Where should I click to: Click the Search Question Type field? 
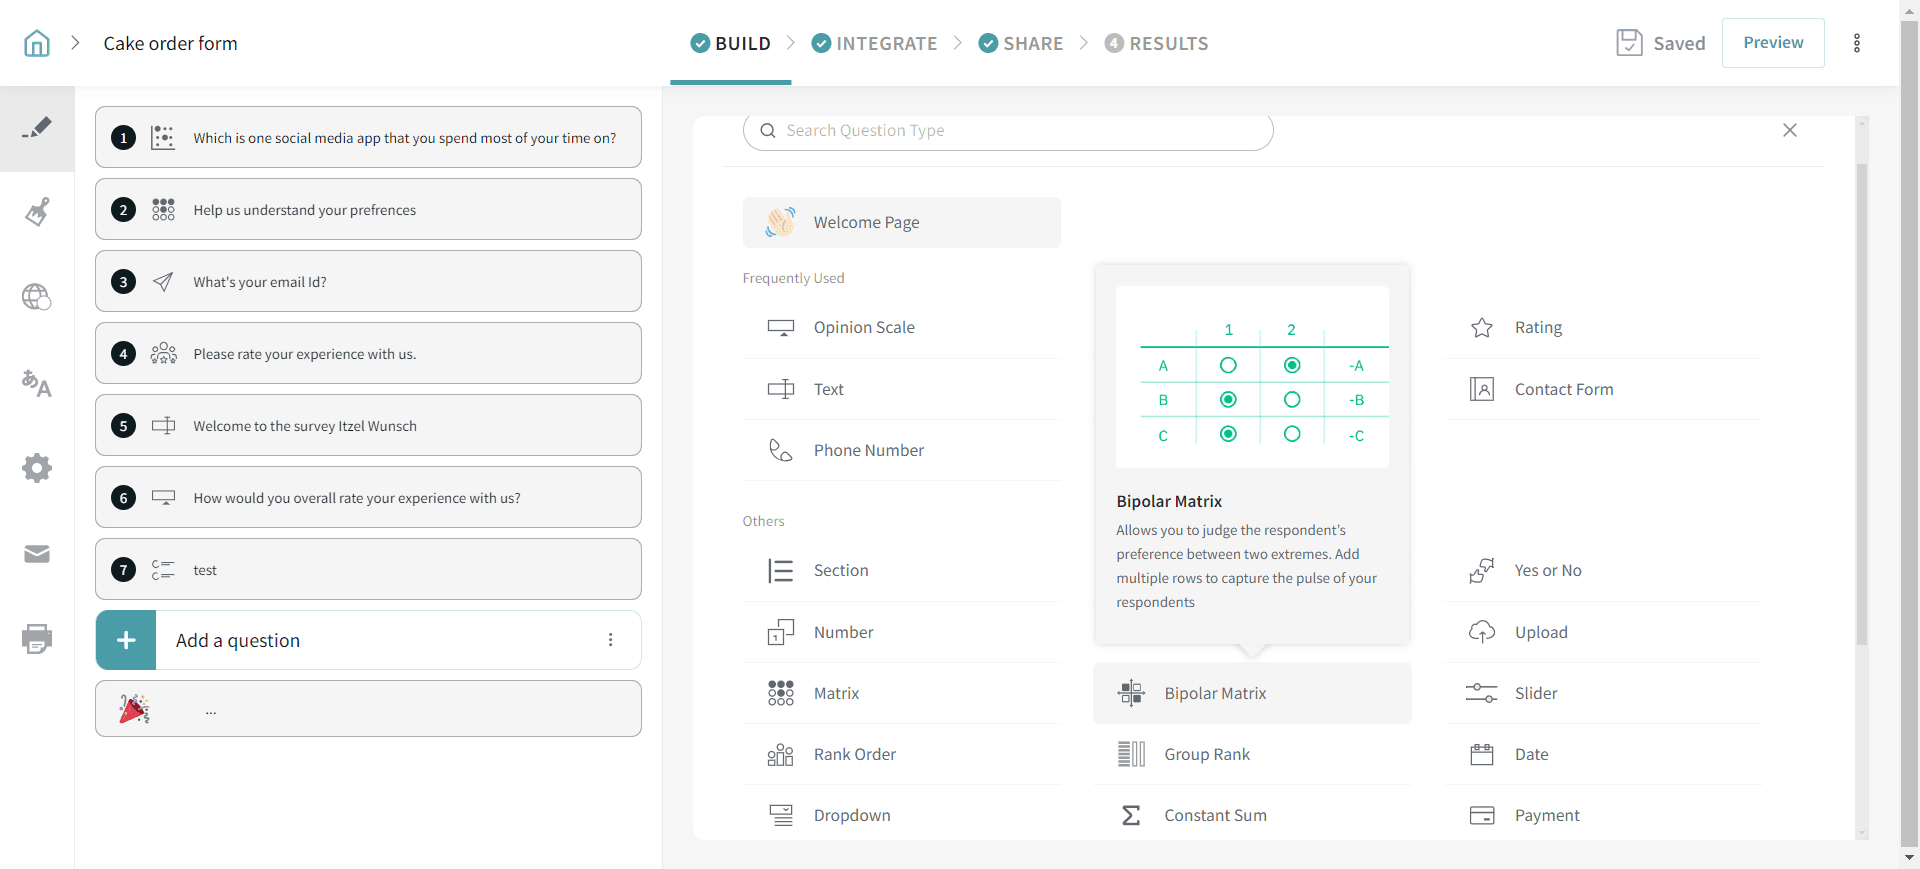tap(1010, 131)
